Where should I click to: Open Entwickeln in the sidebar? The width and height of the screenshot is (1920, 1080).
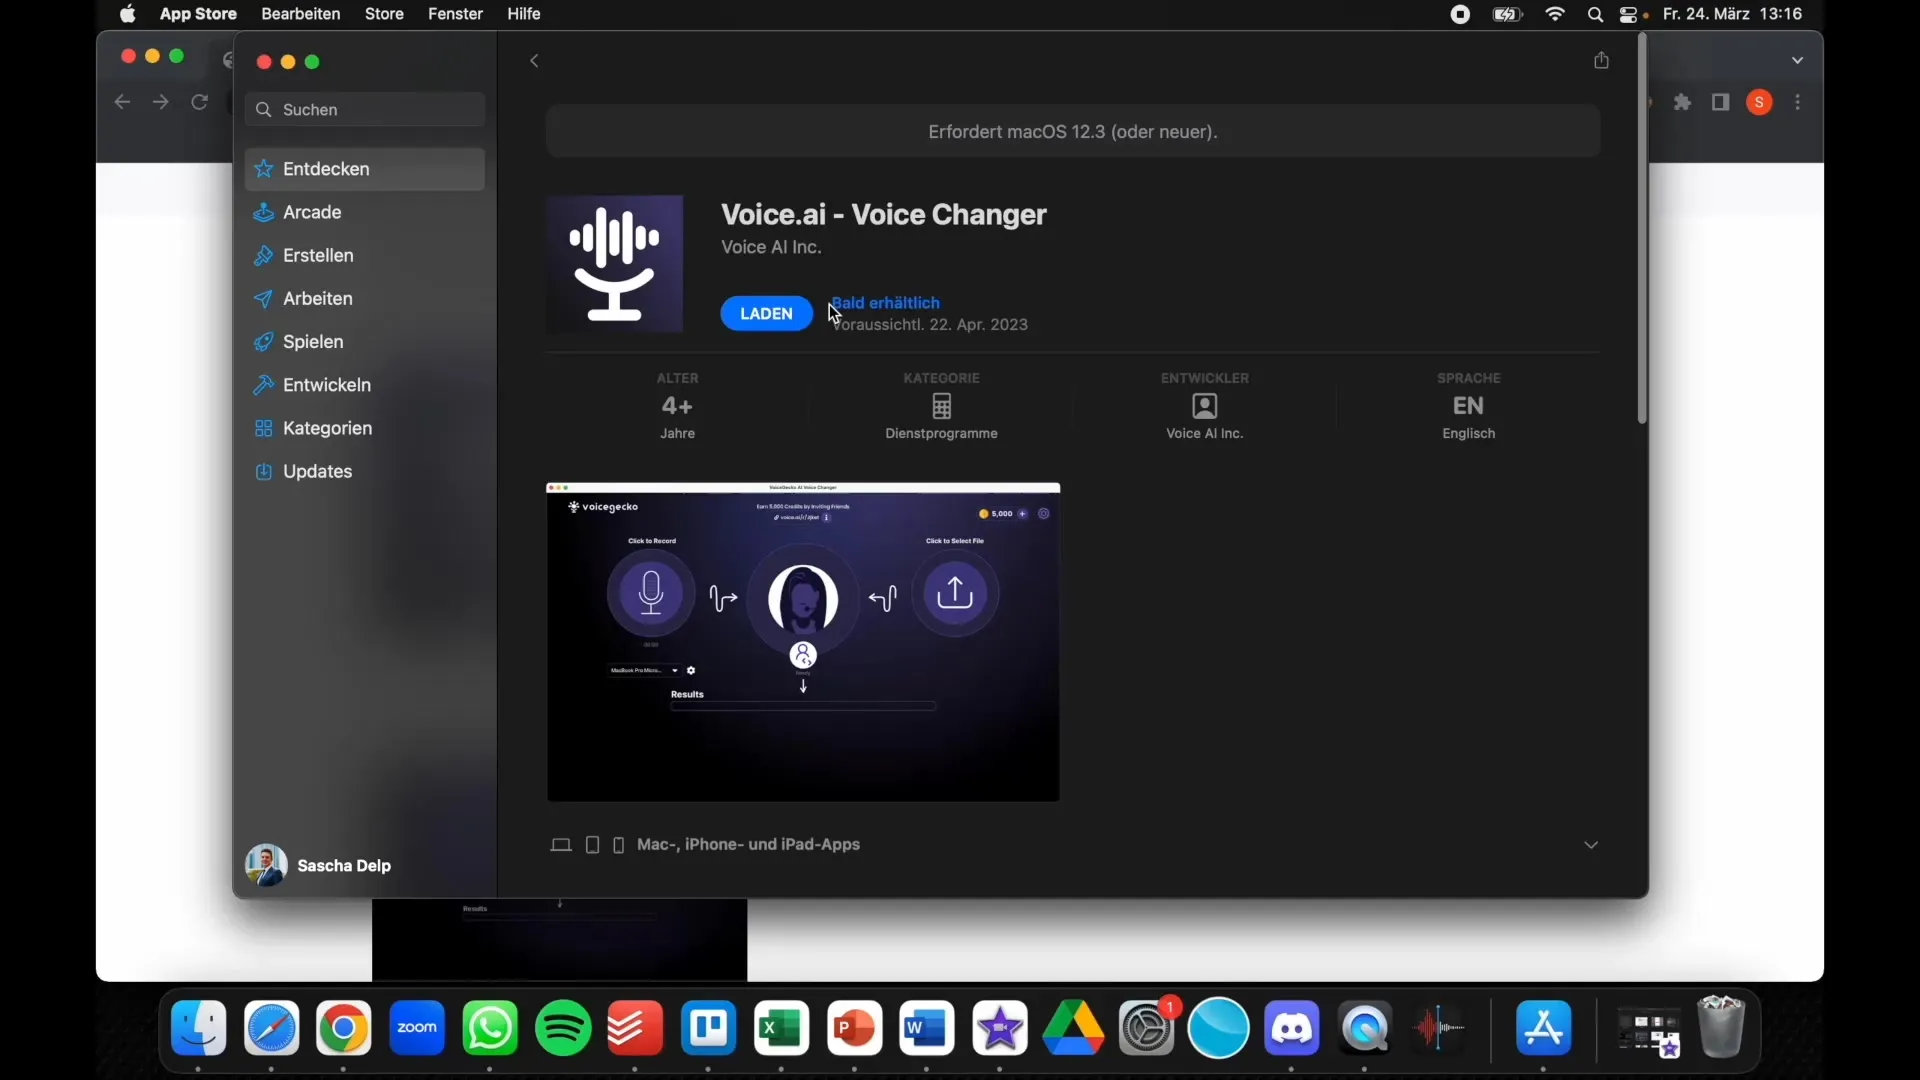tap(365, 385)
